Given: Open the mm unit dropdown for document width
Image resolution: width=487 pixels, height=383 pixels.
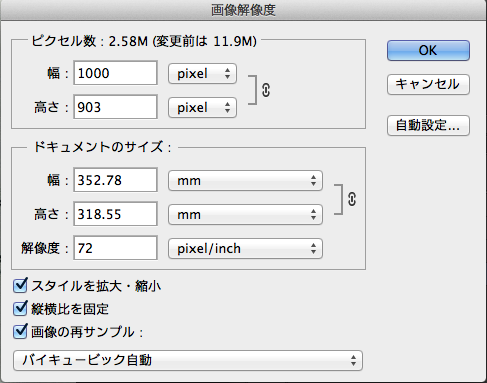Looking at the screenshot, I should (x=245, y=181).
